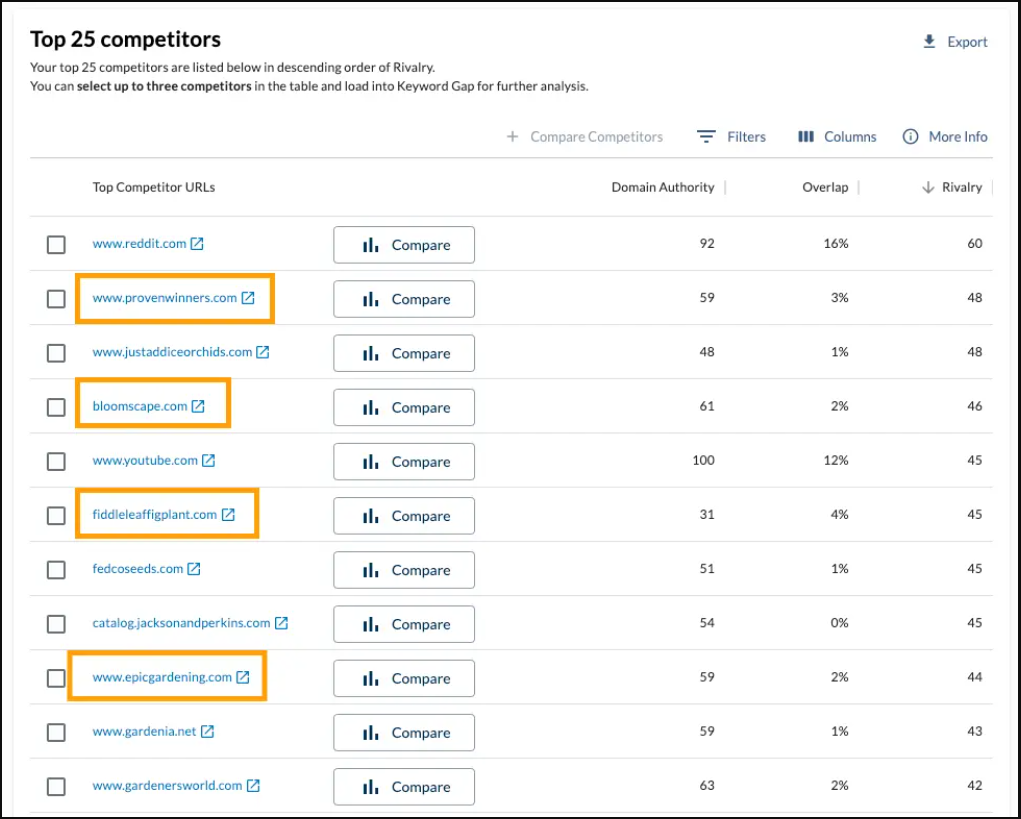This screenshot has width=1021, height=819.
Task: Select the www.gardenia.net checkbox
Action: click(56, 732)
